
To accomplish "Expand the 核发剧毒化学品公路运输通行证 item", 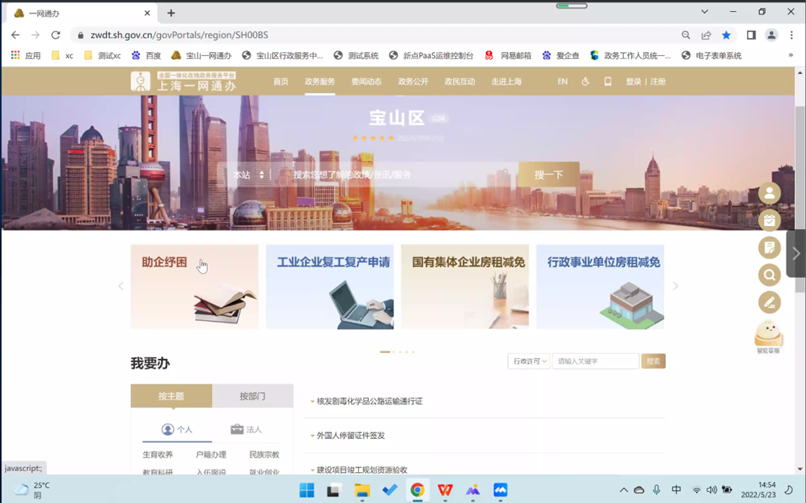I will click(x=367, y=401).
